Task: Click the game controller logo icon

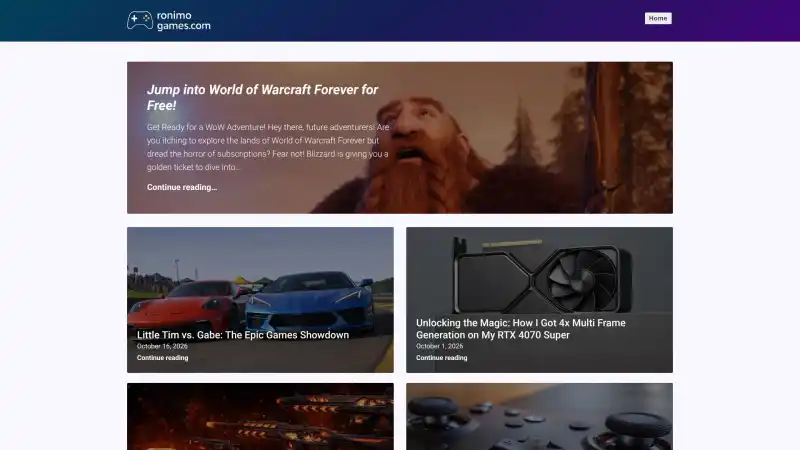Action: (140, 20)
